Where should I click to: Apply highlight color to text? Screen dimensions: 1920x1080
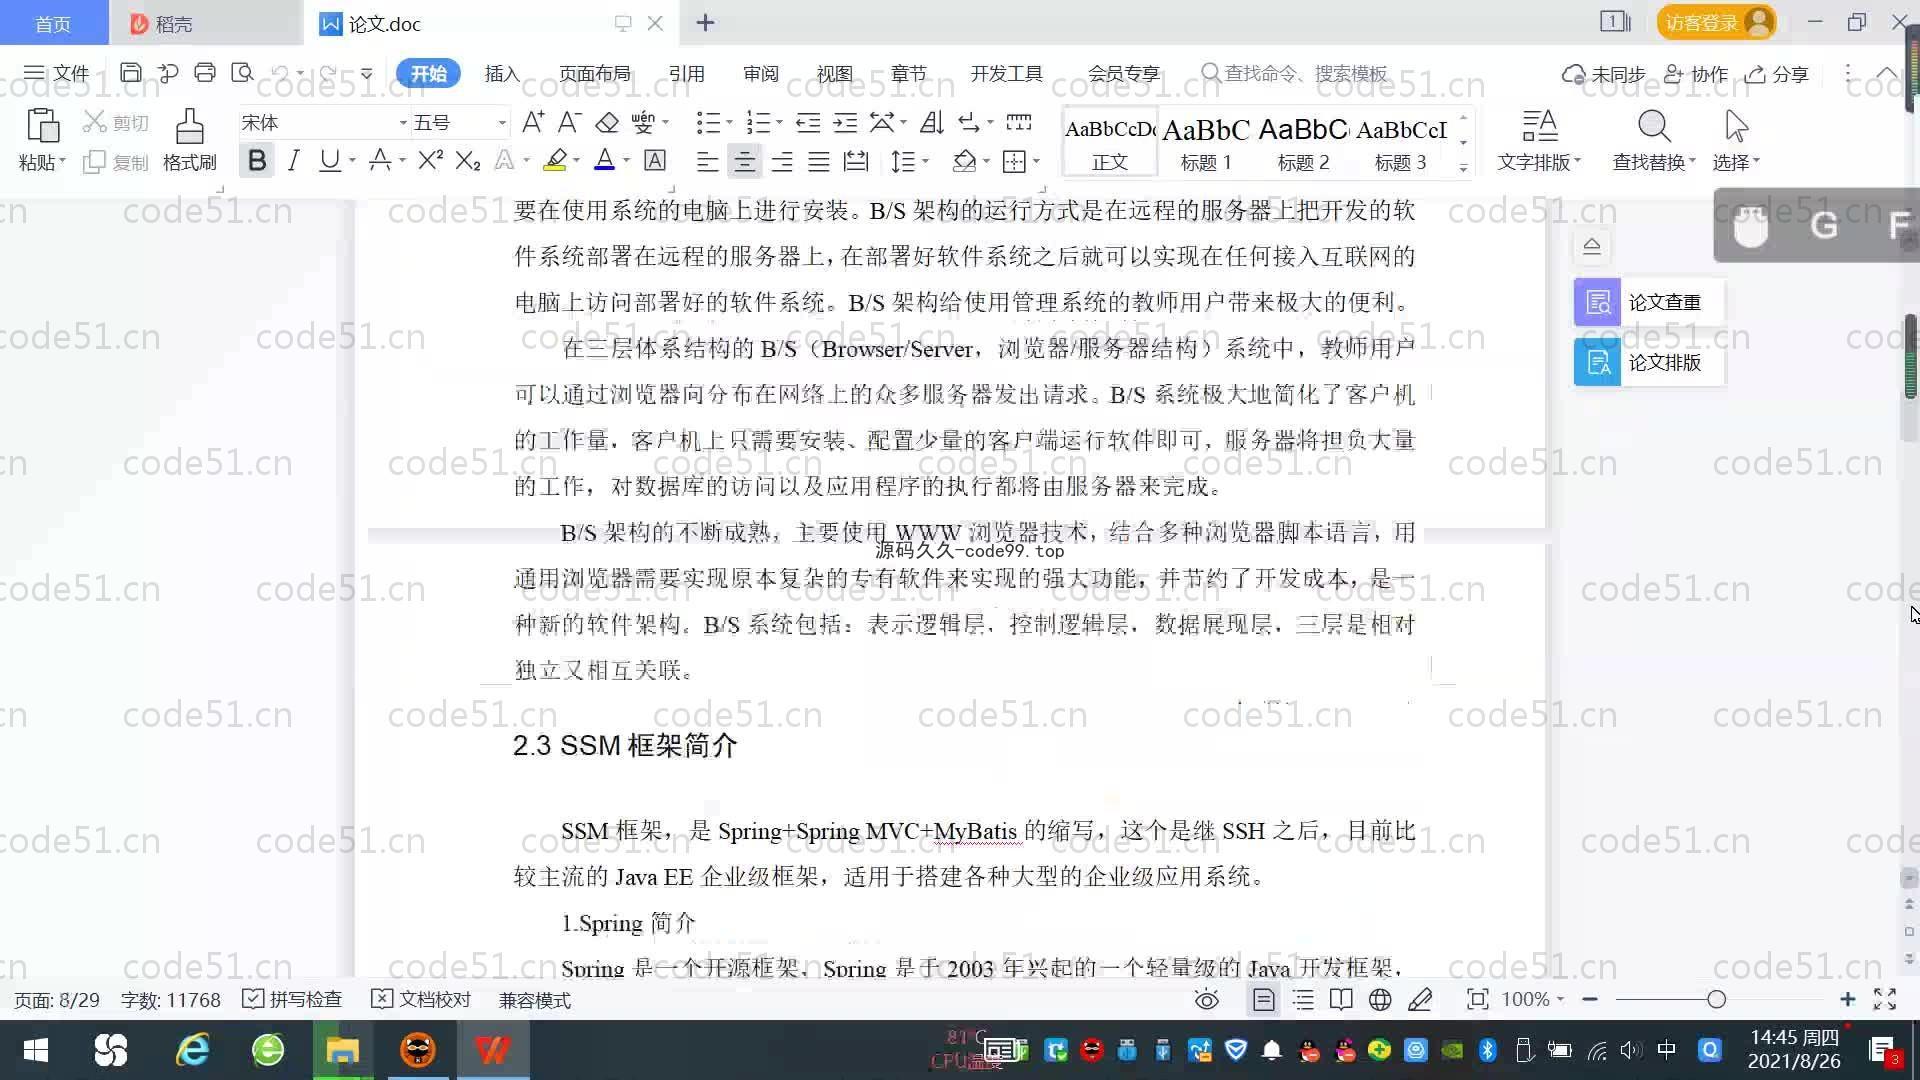click(555, 161)
